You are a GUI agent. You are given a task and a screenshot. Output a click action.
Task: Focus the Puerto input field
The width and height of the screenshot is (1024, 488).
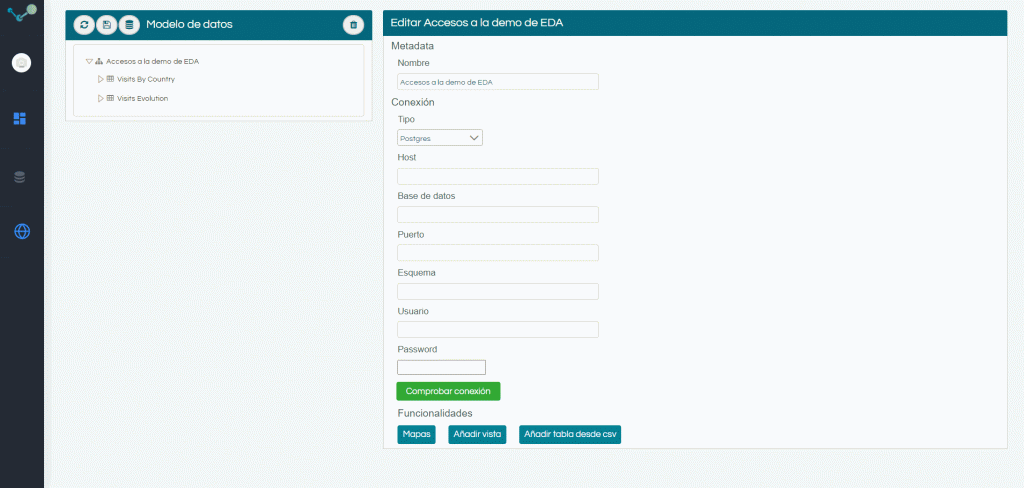coord(498,253)
